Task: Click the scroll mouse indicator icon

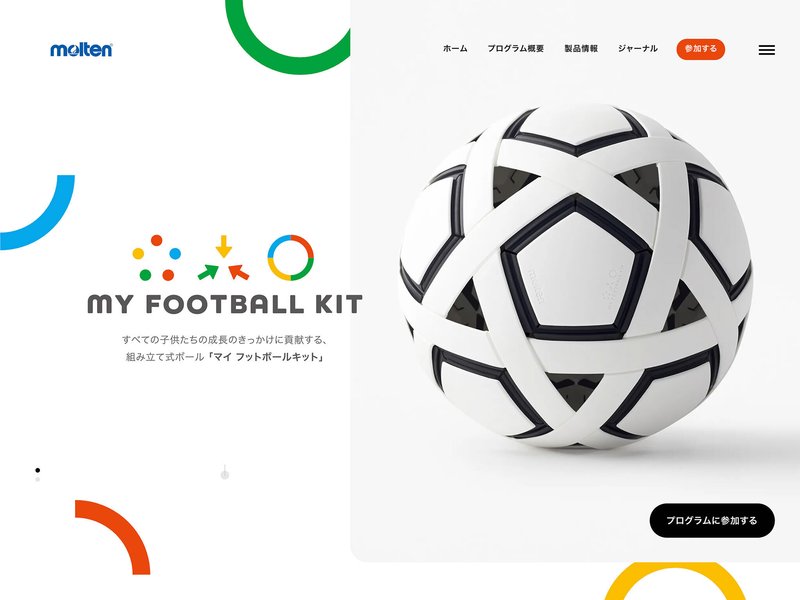Action: click(224, 472)
